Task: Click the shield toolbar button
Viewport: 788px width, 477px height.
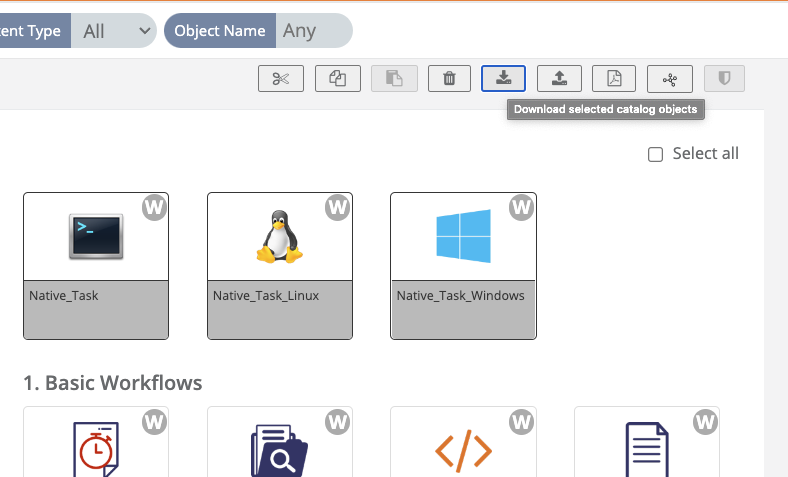Action: pyautogui.click(x=724, y=78)
